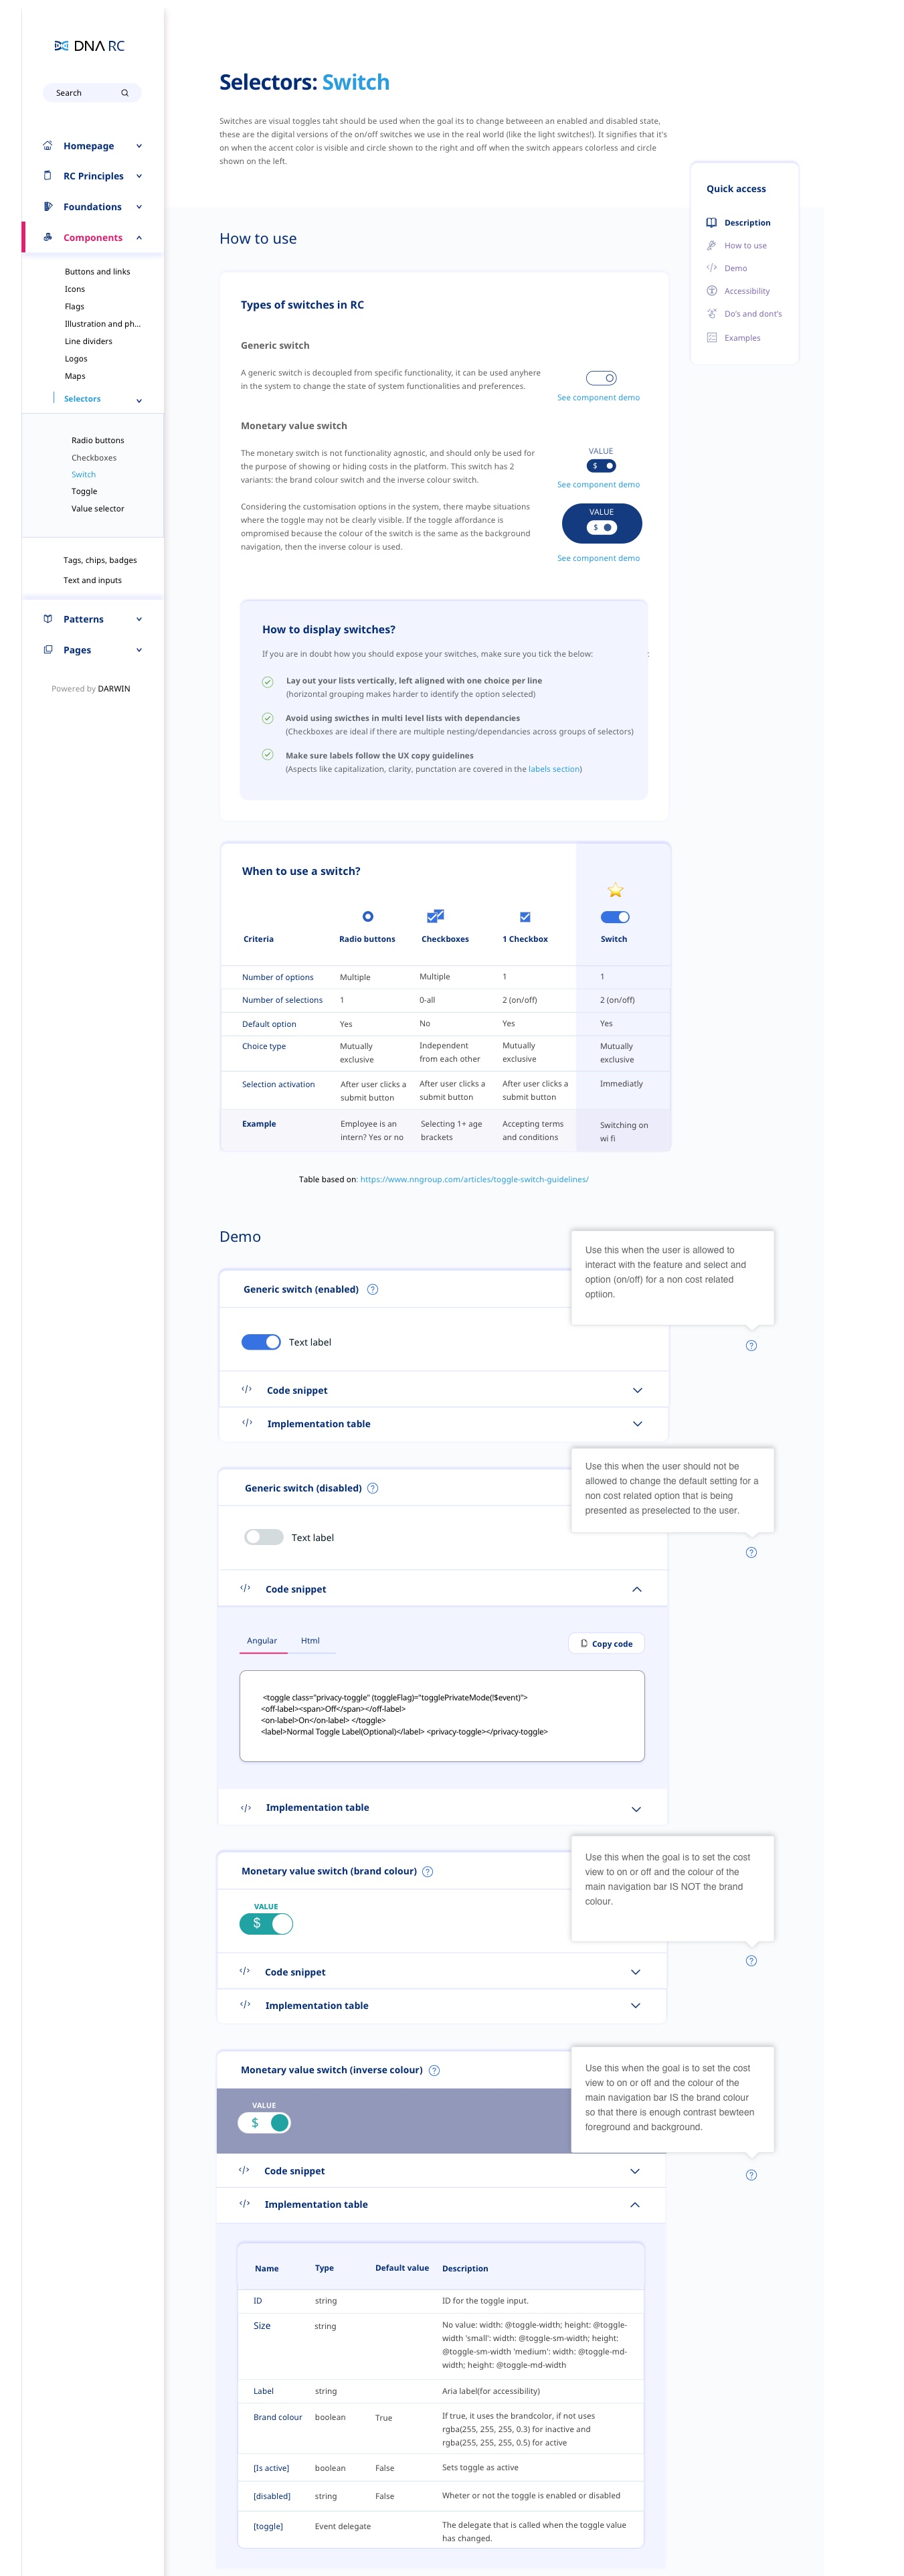The width and height of the screenshot is (904, 2576).
Task: Click the Homepage house icon
Action: pos(48,146)
